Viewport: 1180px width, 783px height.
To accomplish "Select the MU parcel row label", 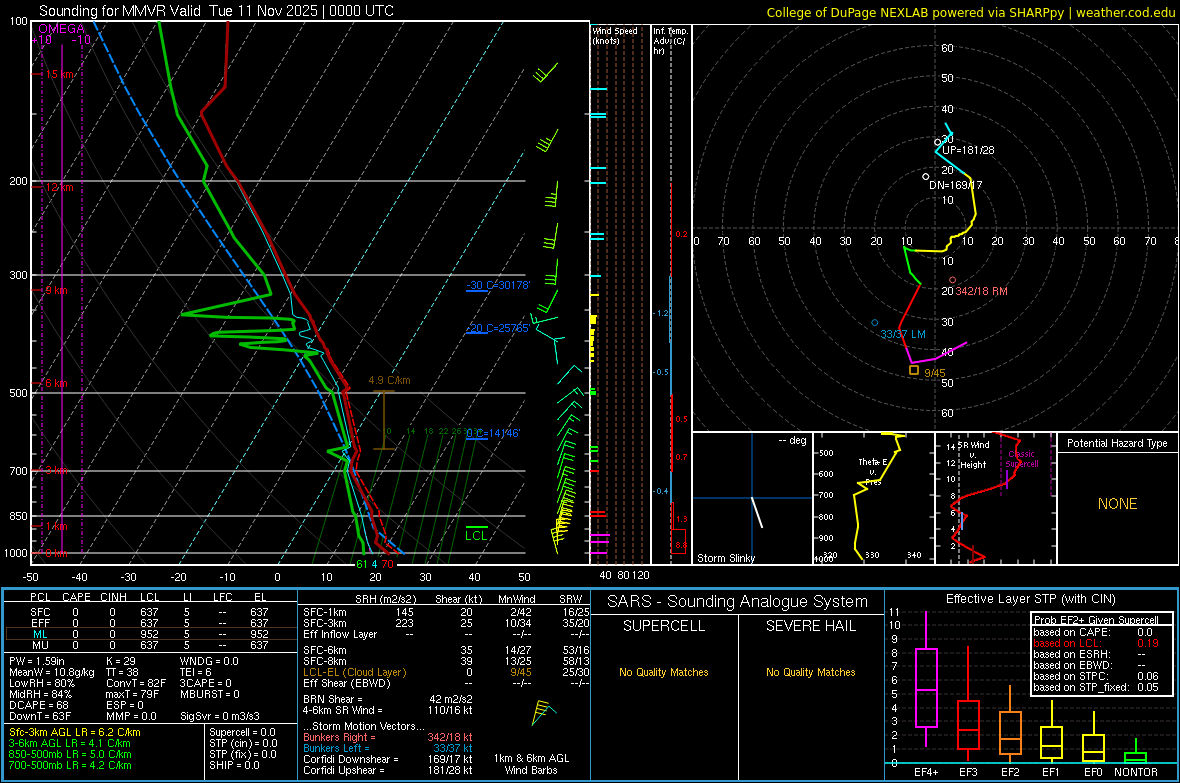I will (x=40, y=644).
